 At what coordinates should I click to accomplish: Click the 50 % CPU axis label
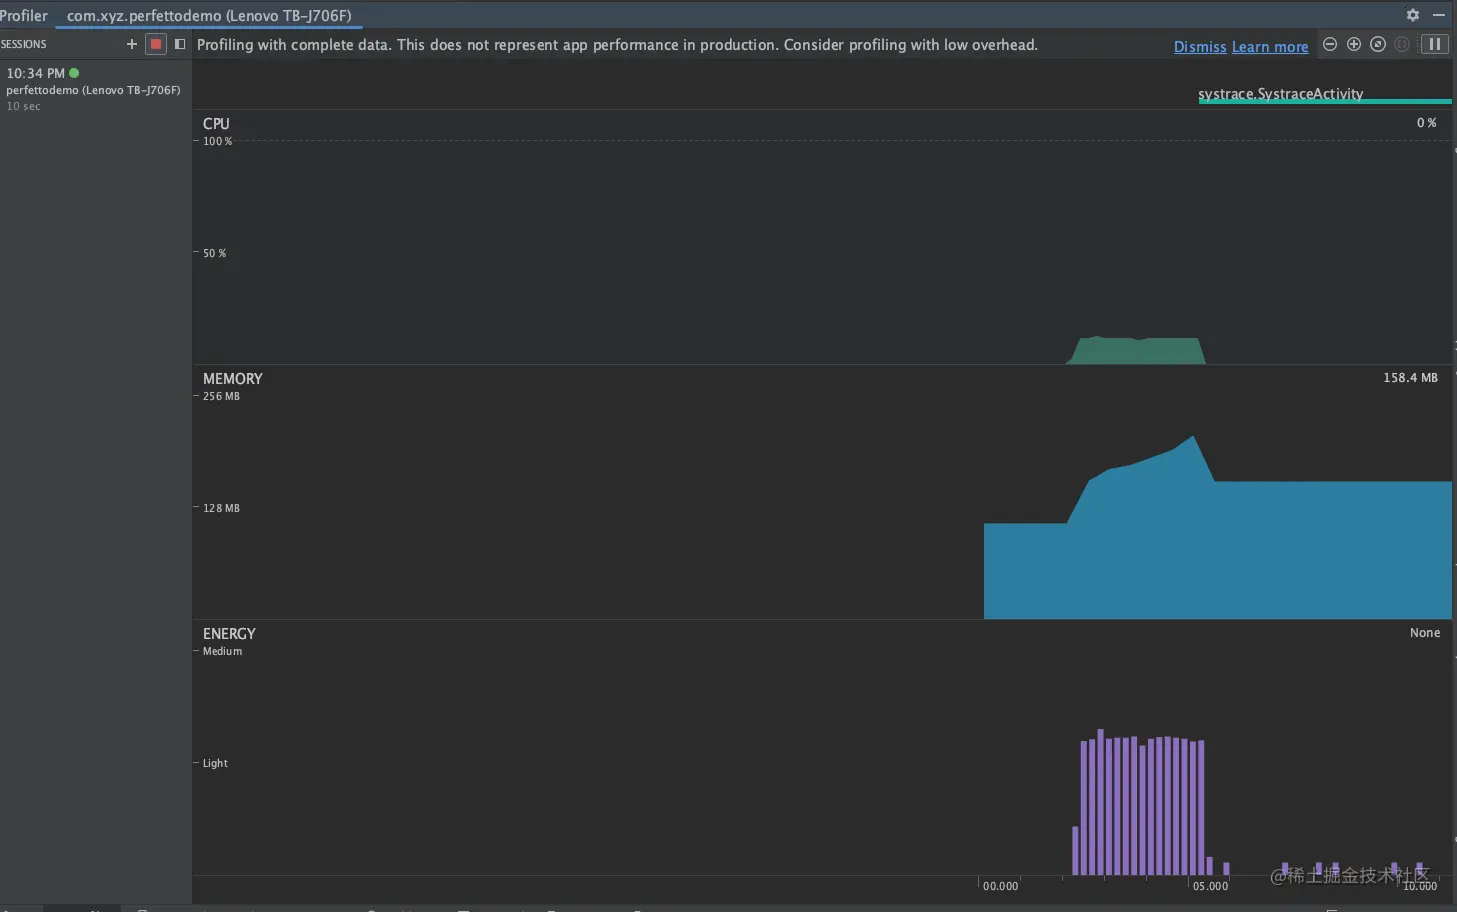pyautogui.click(x=215, y=253)
